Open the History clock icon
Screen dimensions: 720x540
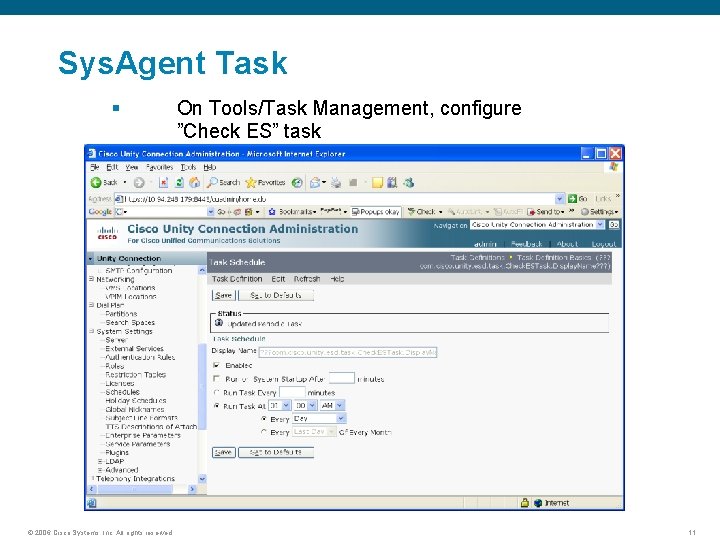(x=297, y=183)
